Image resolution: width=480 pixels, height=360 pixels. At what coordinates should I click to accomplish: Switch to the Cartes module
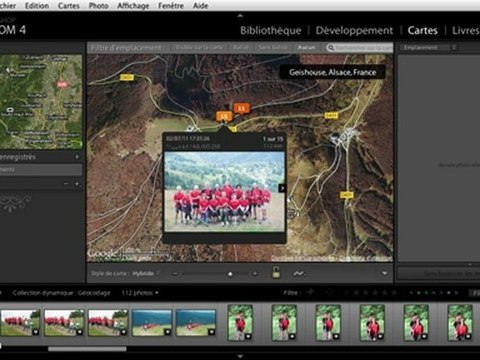coord(423,30)
